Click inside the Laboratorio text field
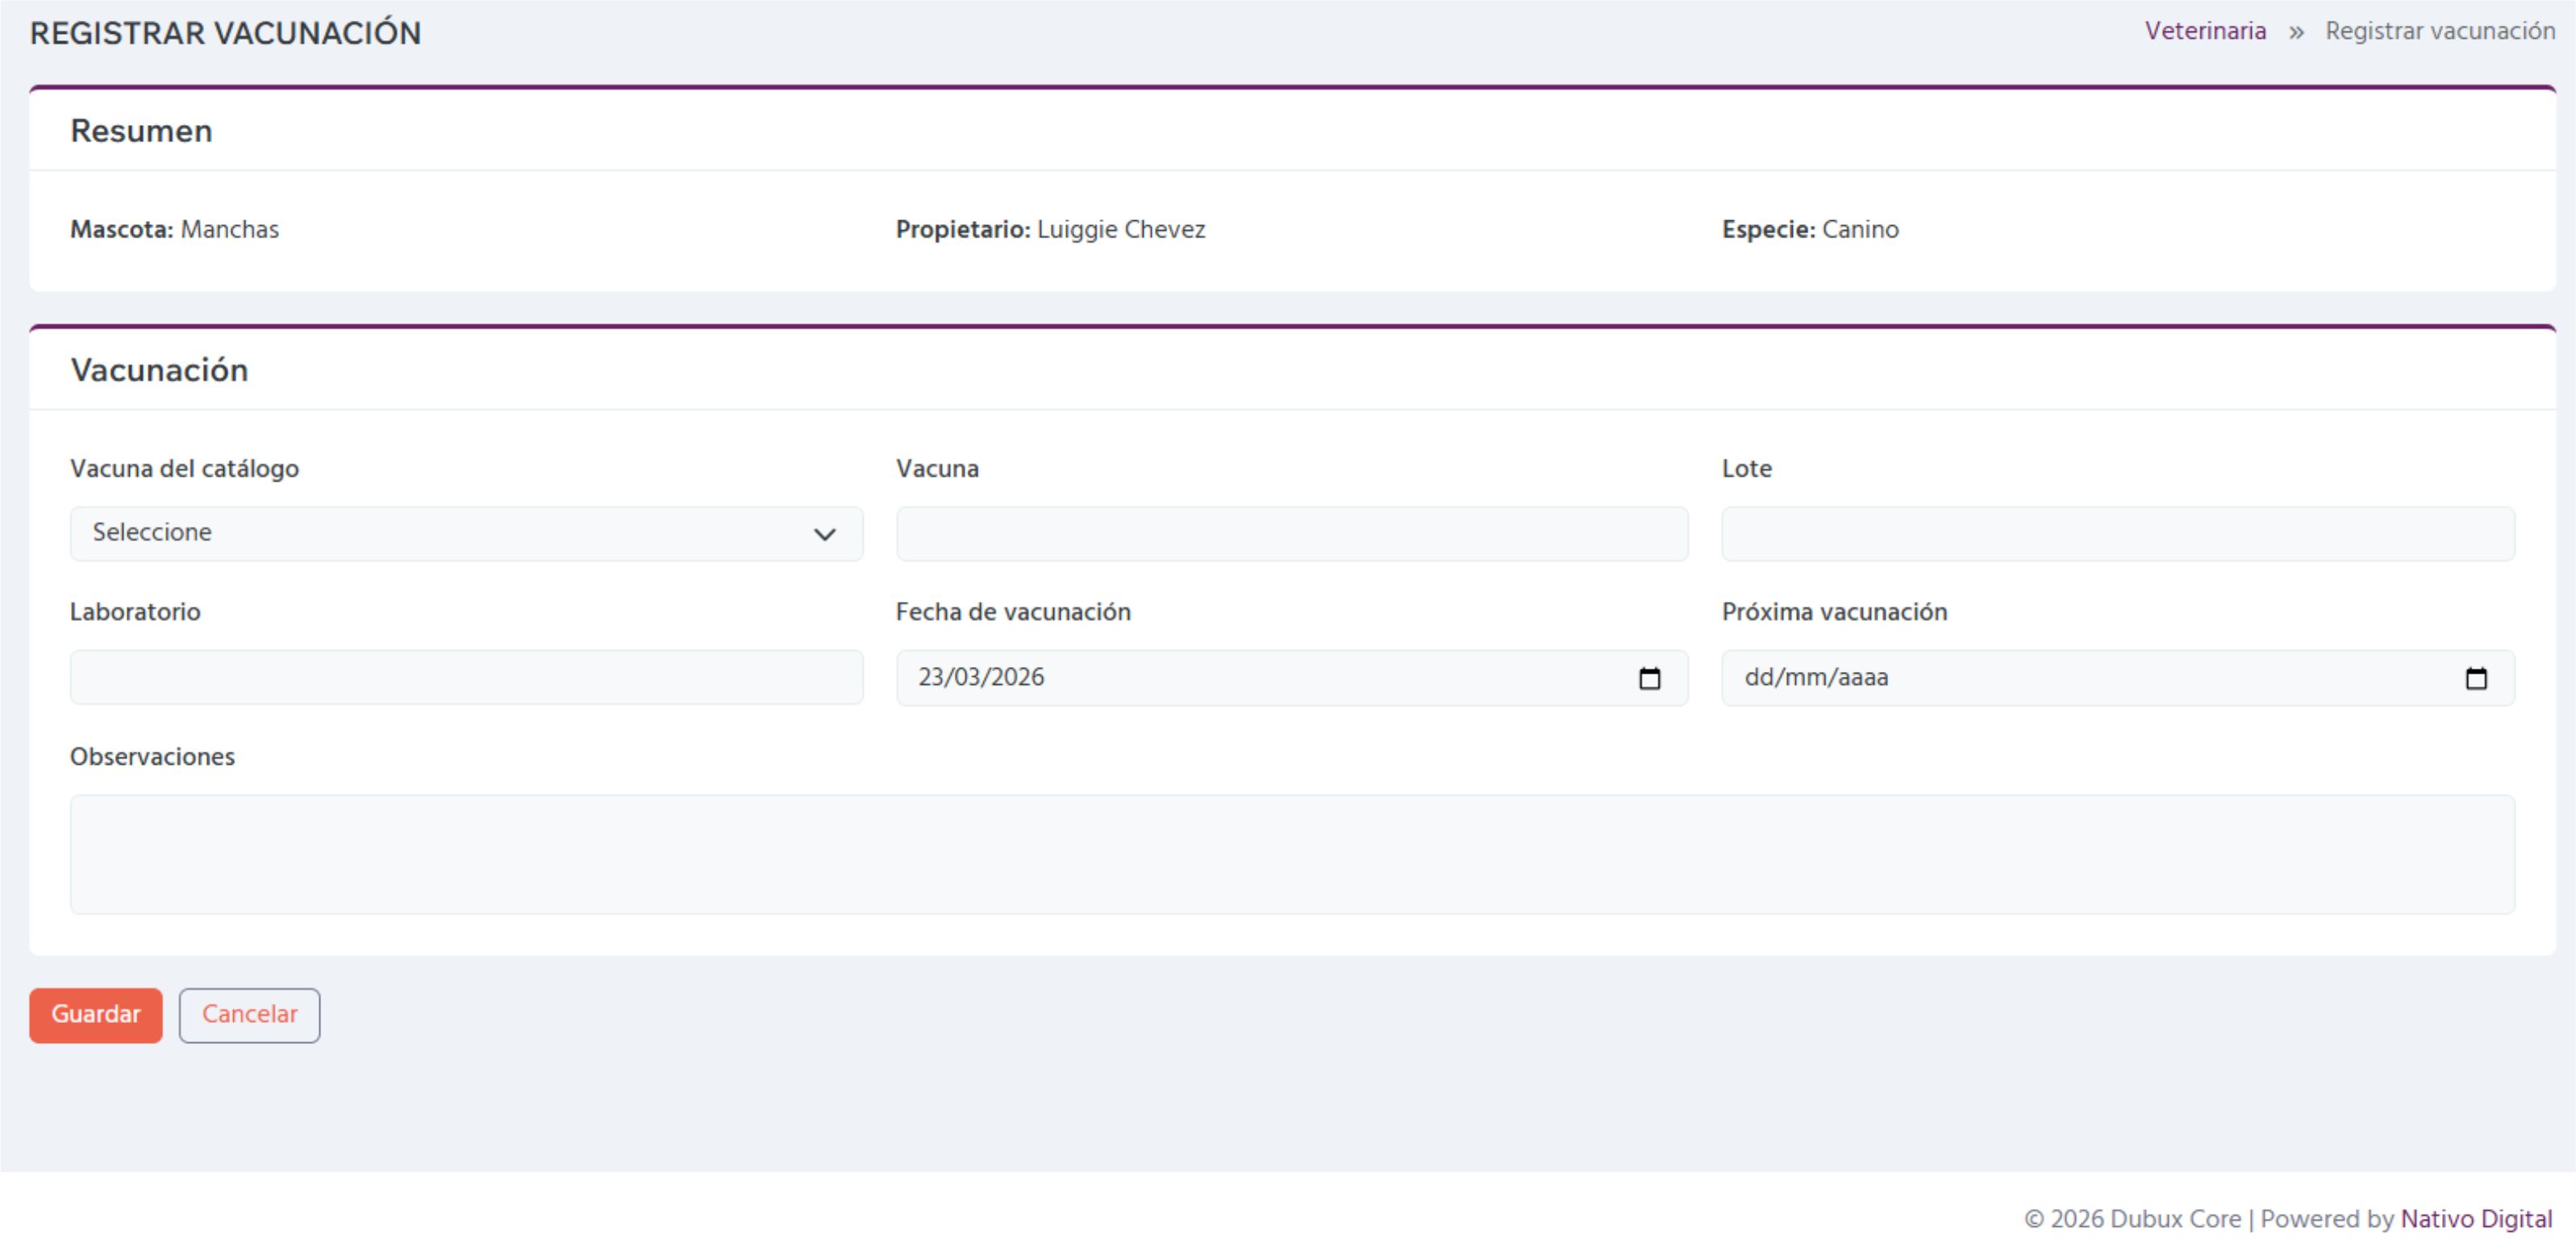The image size is (2576, 1256). (x=465, y=677)
